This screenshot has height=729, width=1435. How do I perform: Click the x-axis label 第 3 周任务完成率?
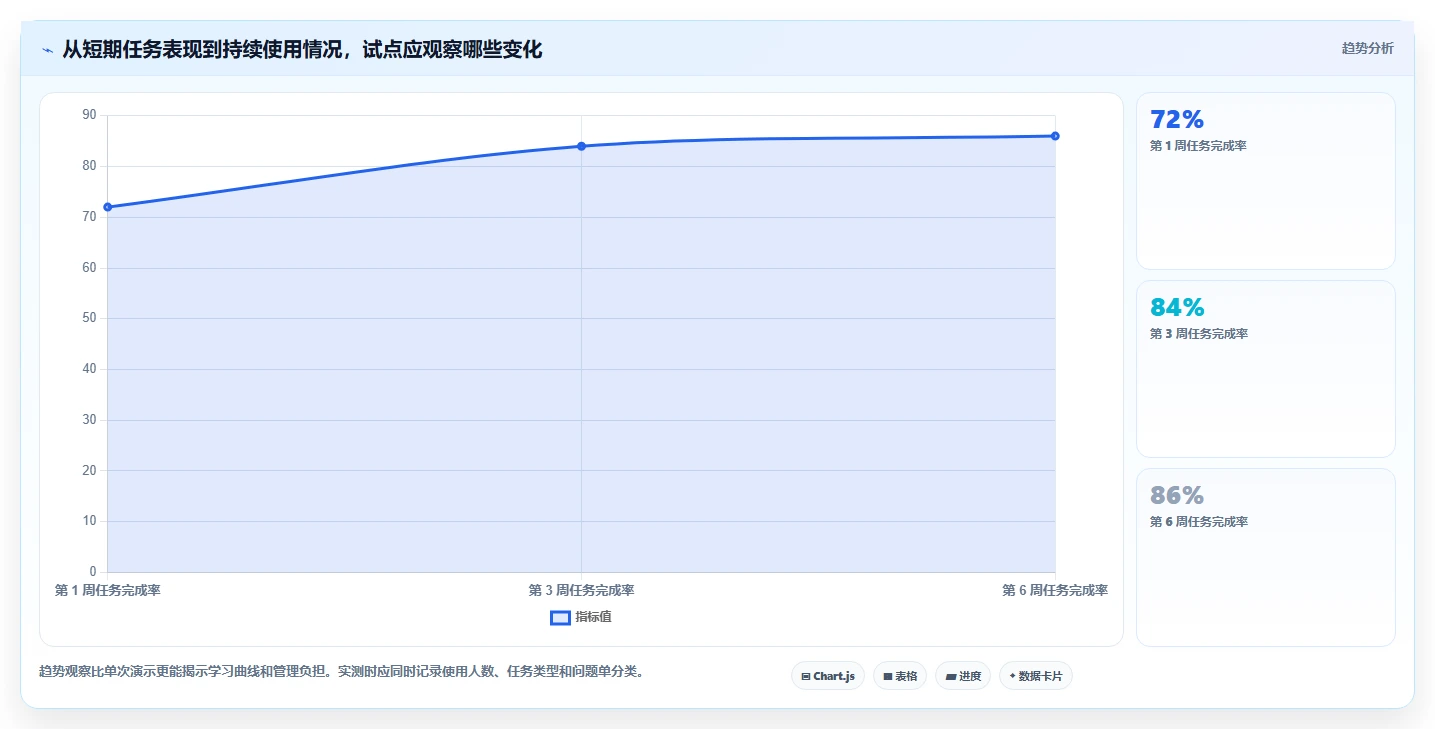coord(581,591)
